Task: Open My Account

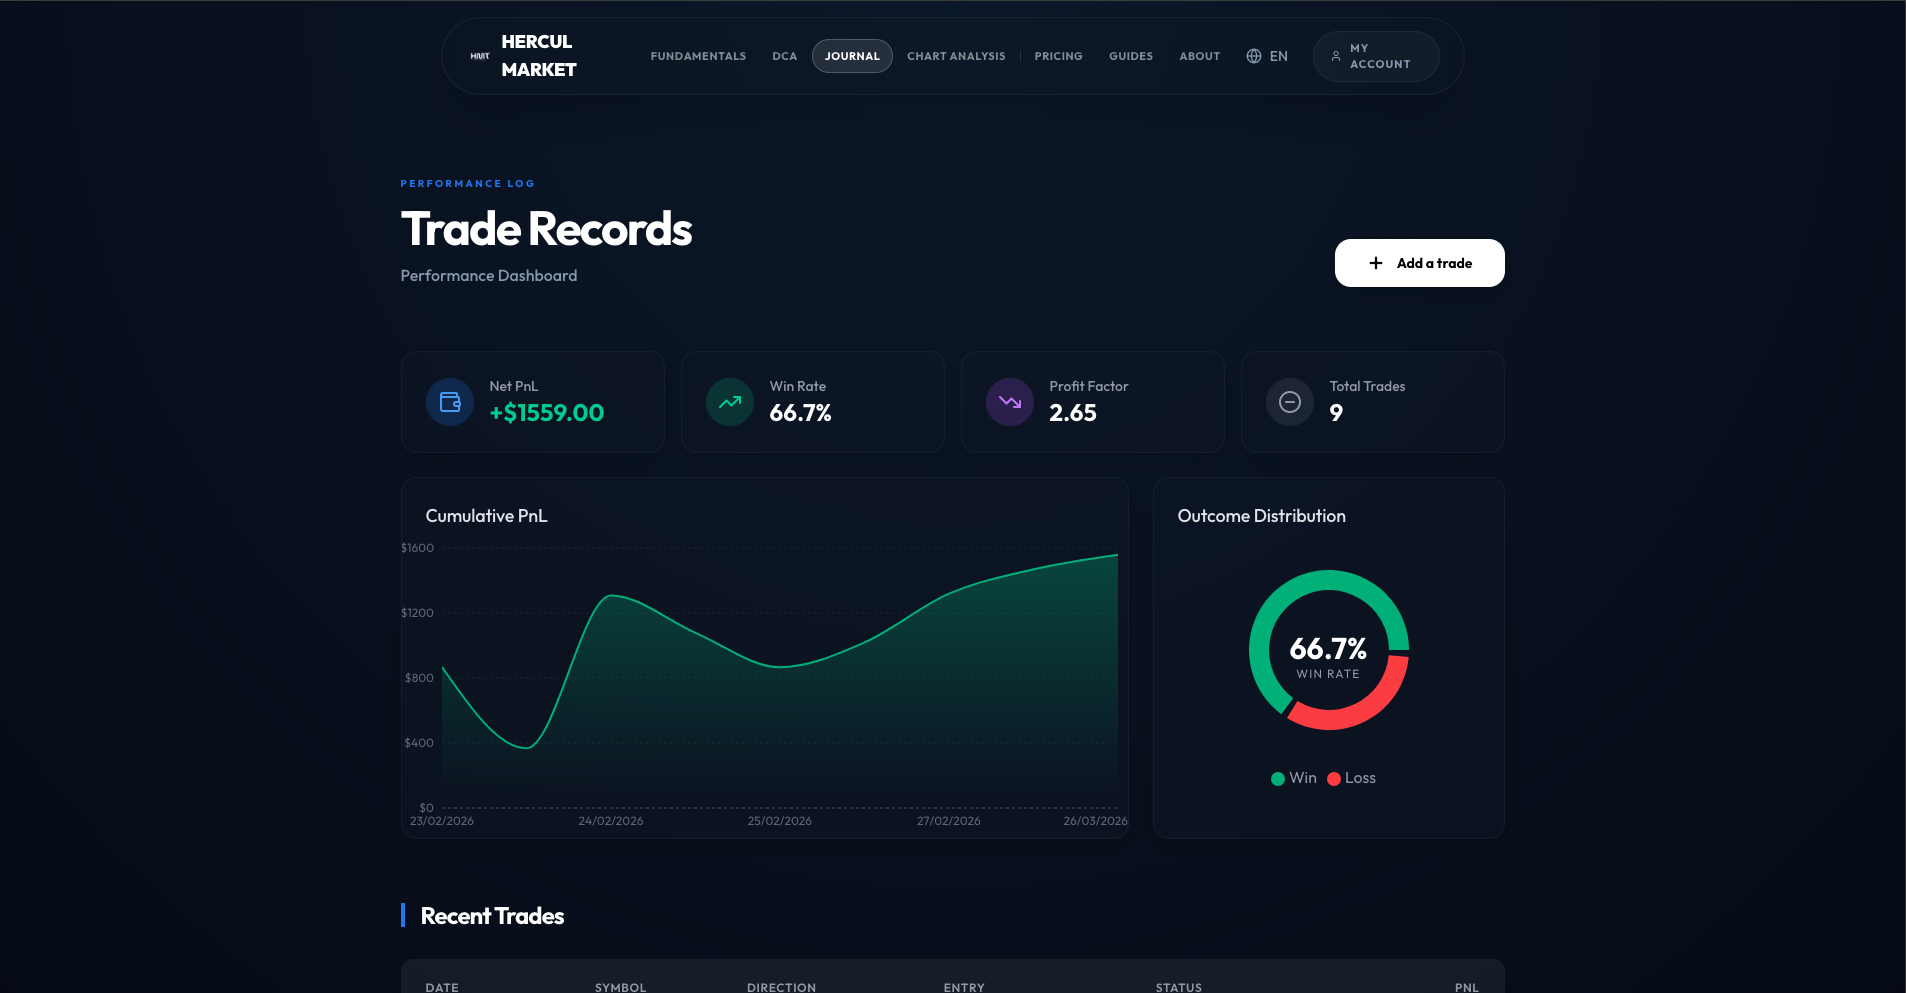Action: click(x=1376, y=56)
